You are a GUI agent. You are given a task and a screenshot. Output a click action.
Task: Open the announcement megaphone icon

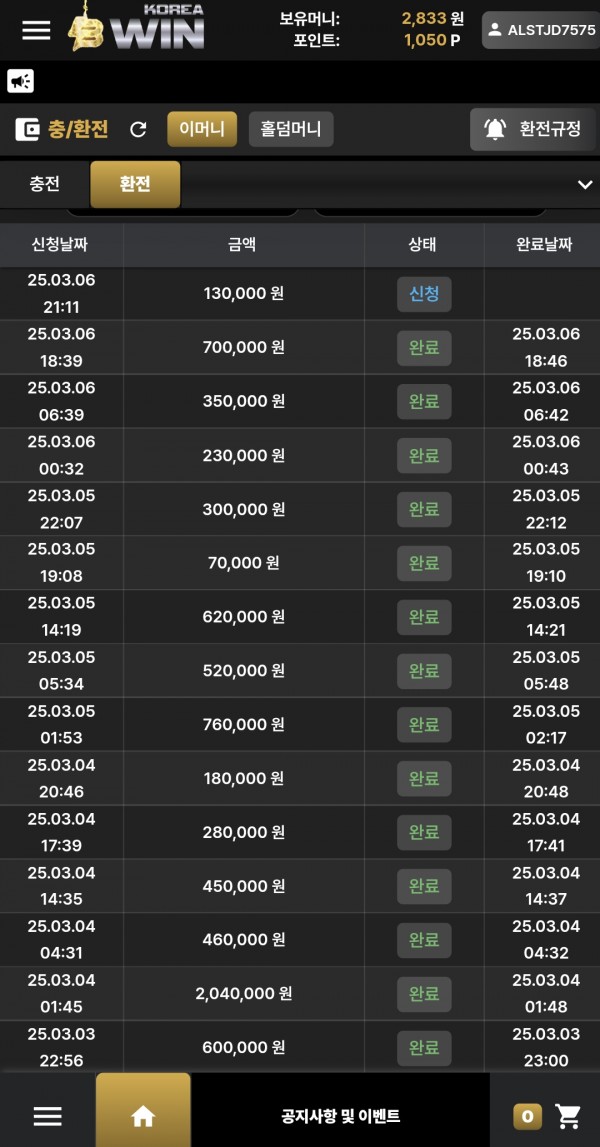(x=20, y=81)
